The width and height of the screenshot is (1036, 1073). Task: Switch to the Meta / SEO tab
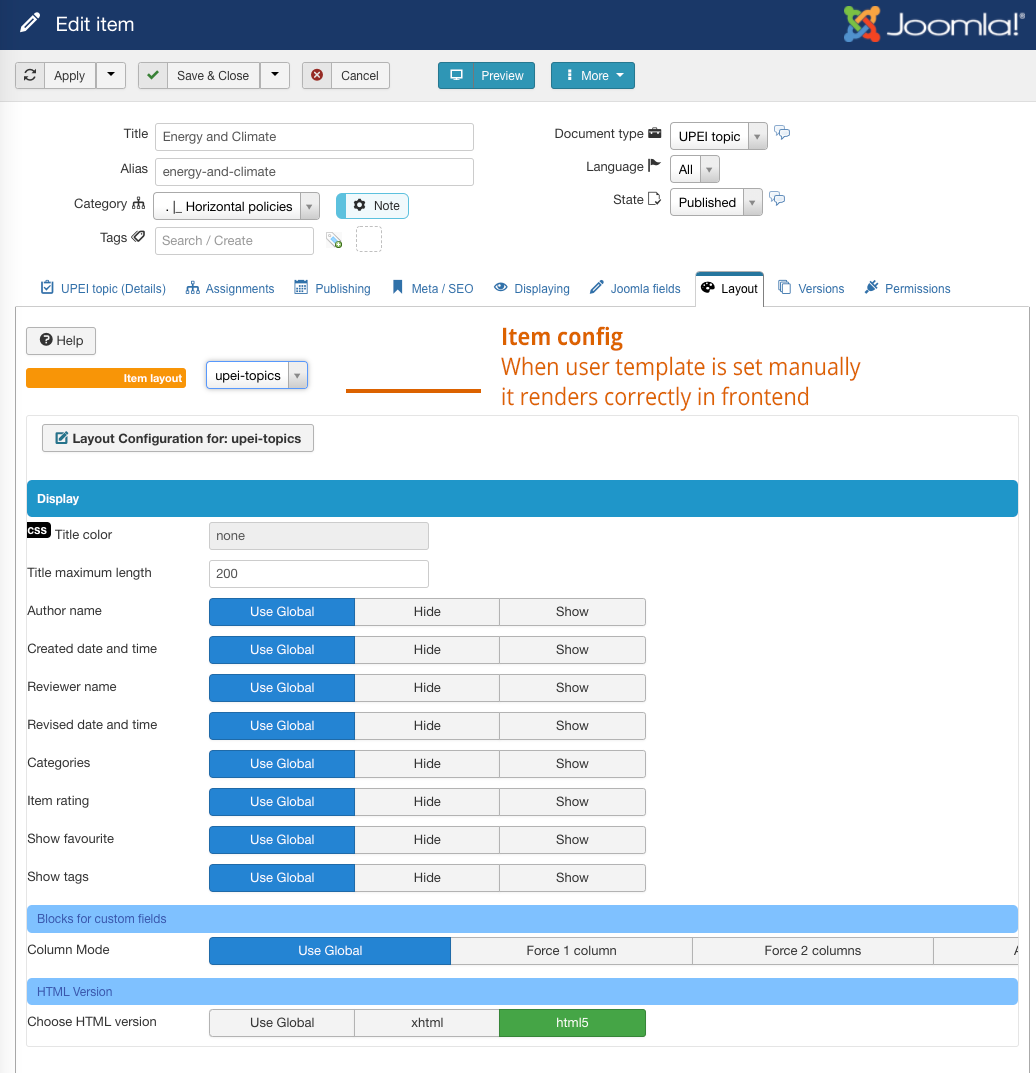pyautogui.click(x=432, y=289)
